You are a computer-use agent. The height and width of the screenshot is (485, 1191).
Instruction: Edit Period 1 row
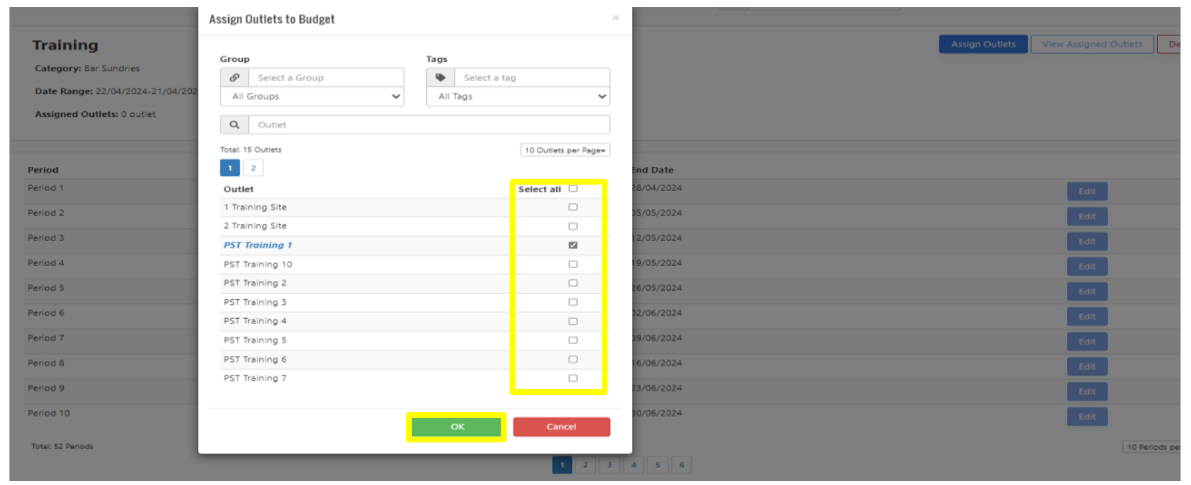tap(1087, 191)
